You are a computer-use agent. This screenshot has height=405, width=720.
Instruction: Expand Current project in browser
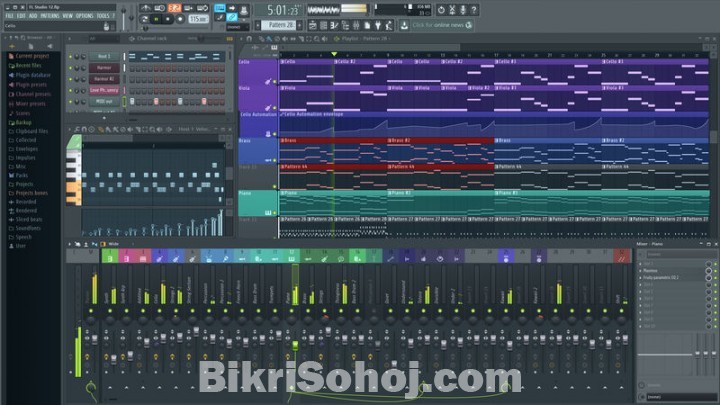coord(28,56)
